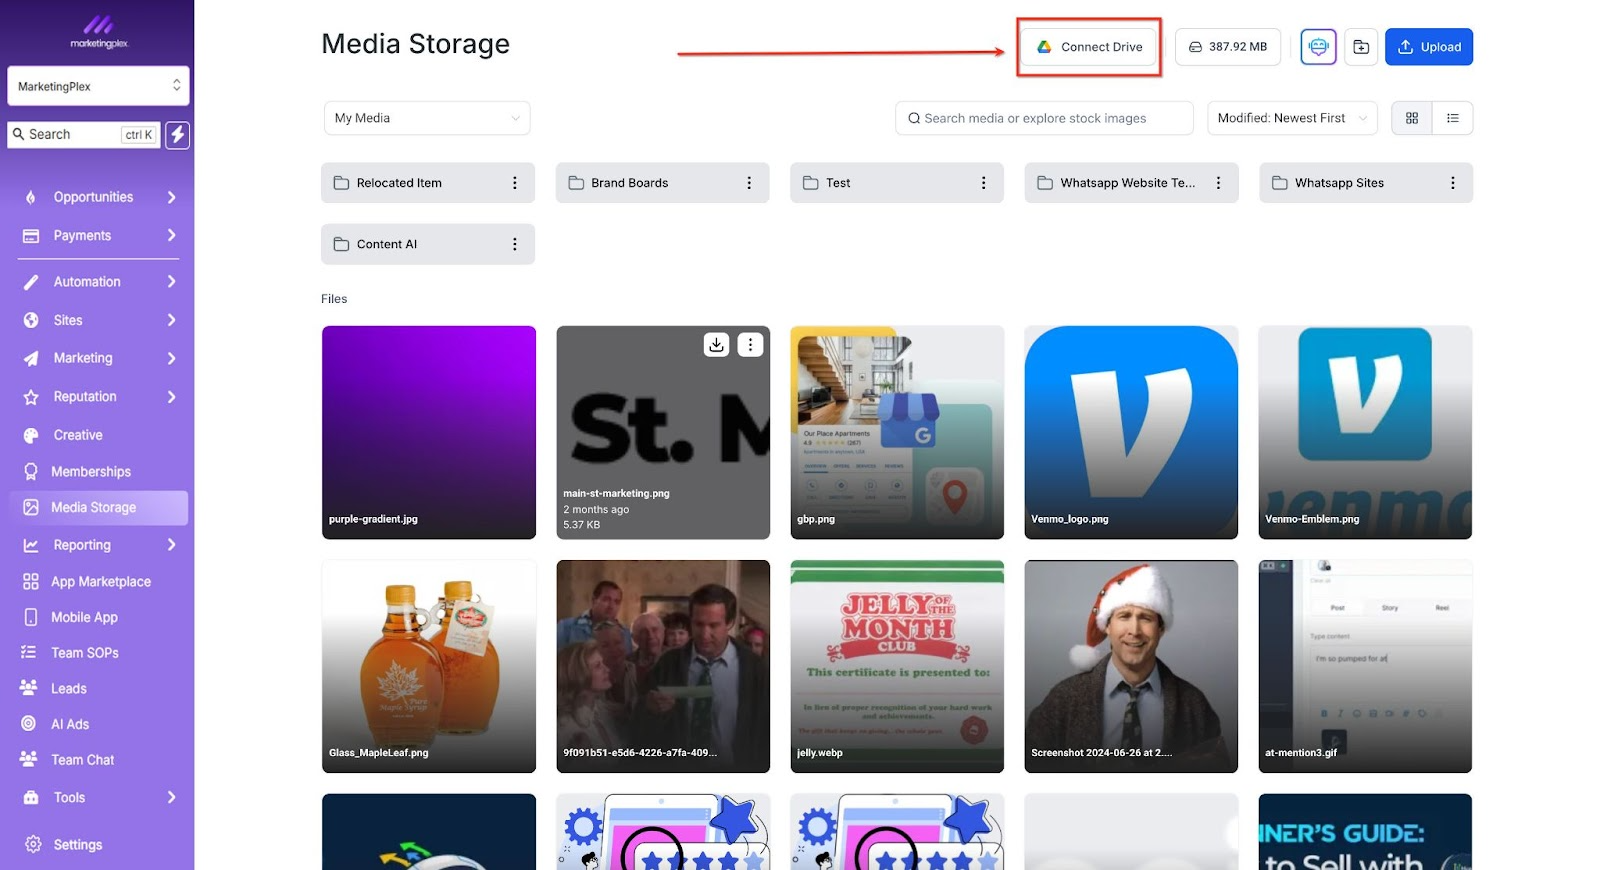Click the Team Chat icon
Image resolution: width=1600 pixels, height=870 pixels.
tap(29, 760)
